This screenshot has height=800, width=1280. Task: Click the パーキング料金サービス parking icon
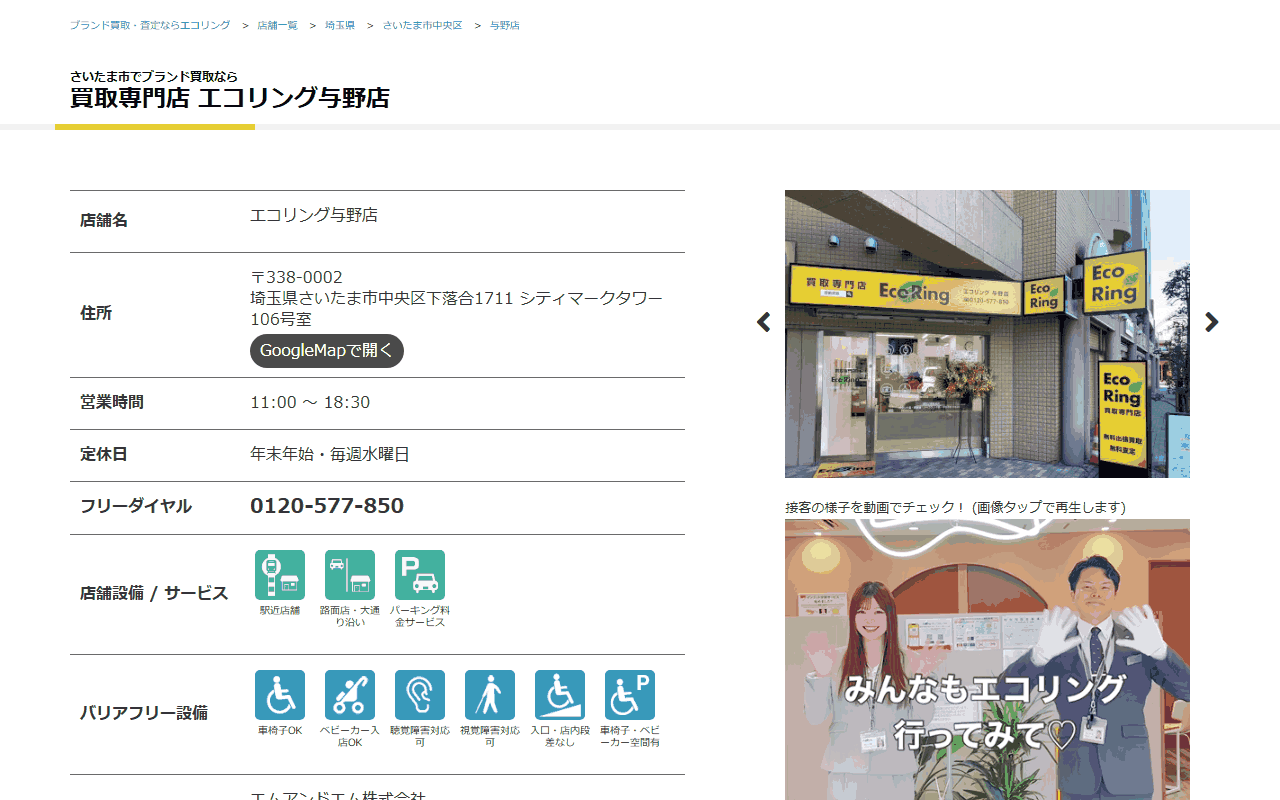point(420,575)
